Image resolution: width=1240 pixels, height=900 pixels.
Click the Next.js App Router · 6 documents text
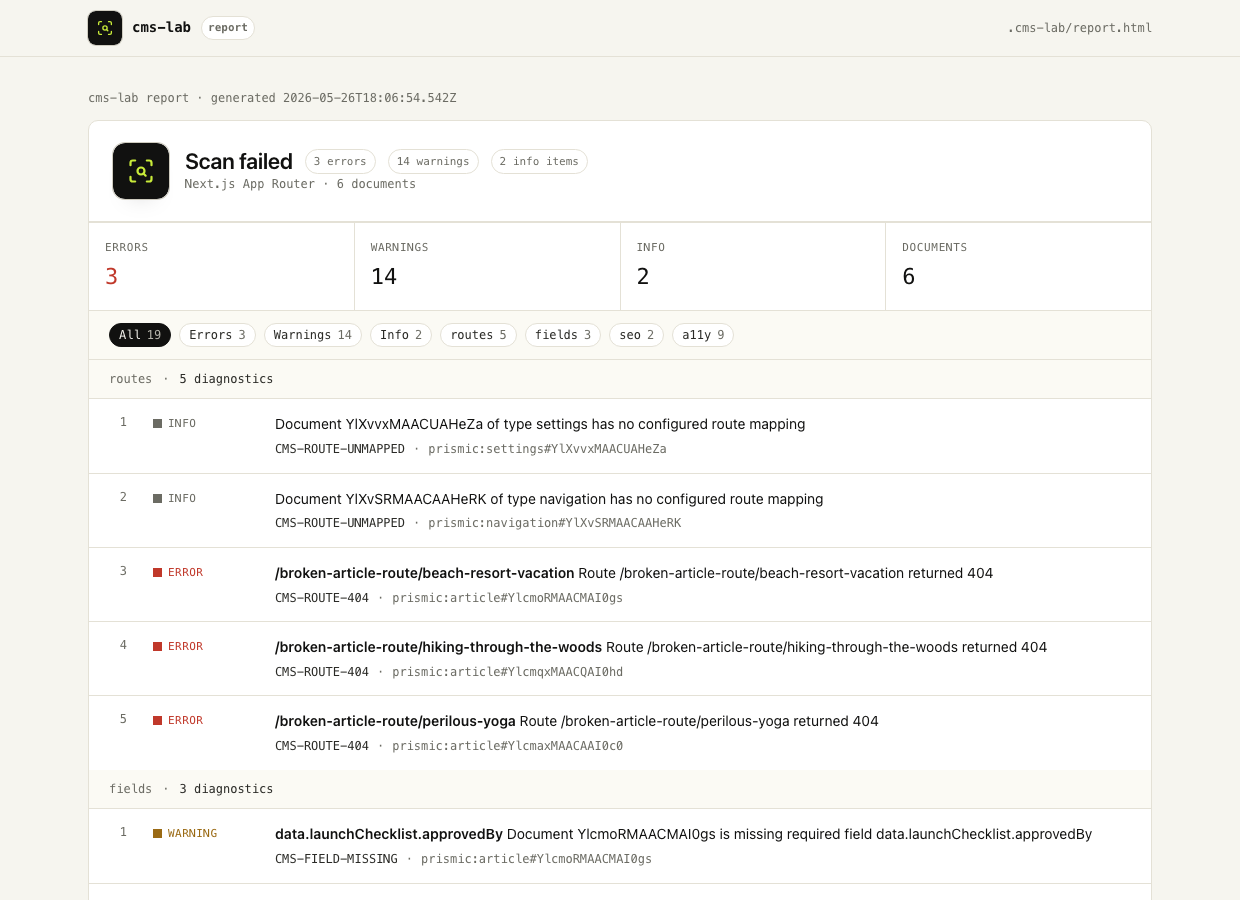(300, 184)
